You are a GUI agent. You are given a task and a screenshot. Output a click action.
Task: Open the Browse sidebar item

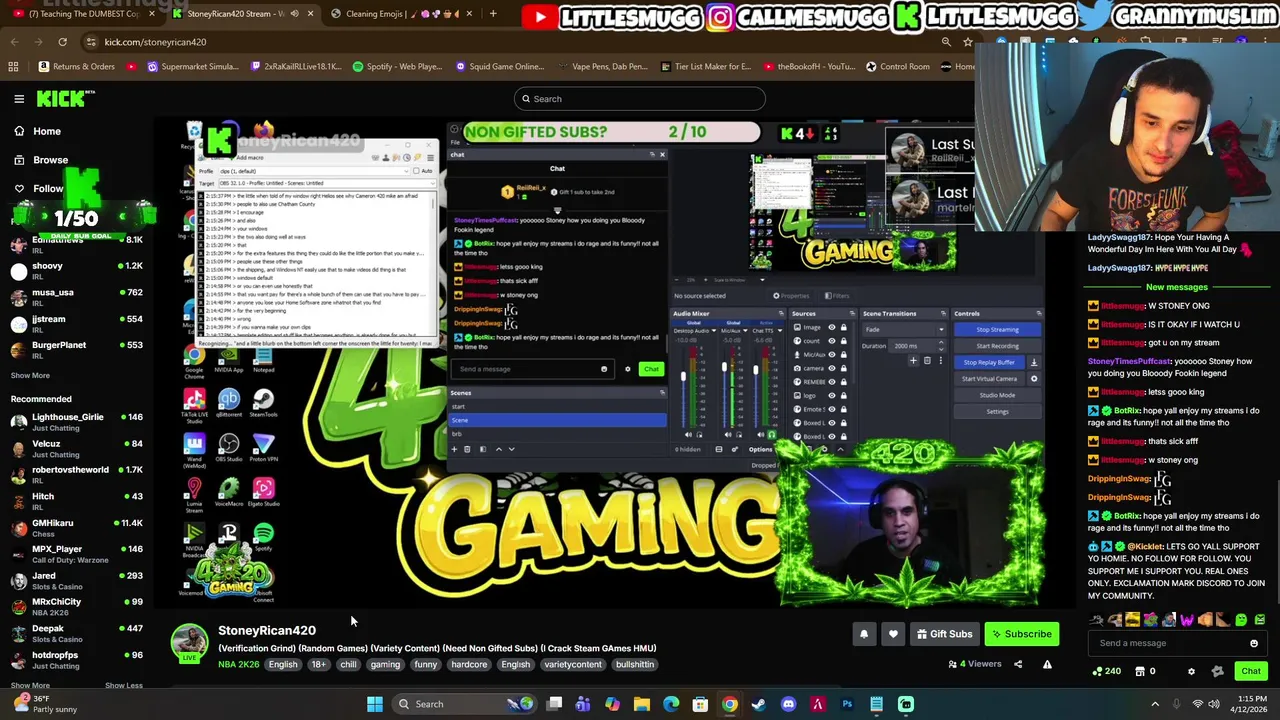click(x=50, y=160)
